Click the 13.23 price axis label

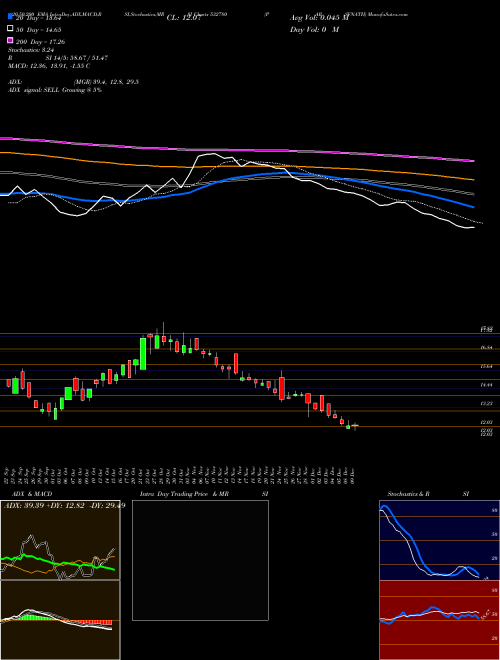[x=487, y=403]
